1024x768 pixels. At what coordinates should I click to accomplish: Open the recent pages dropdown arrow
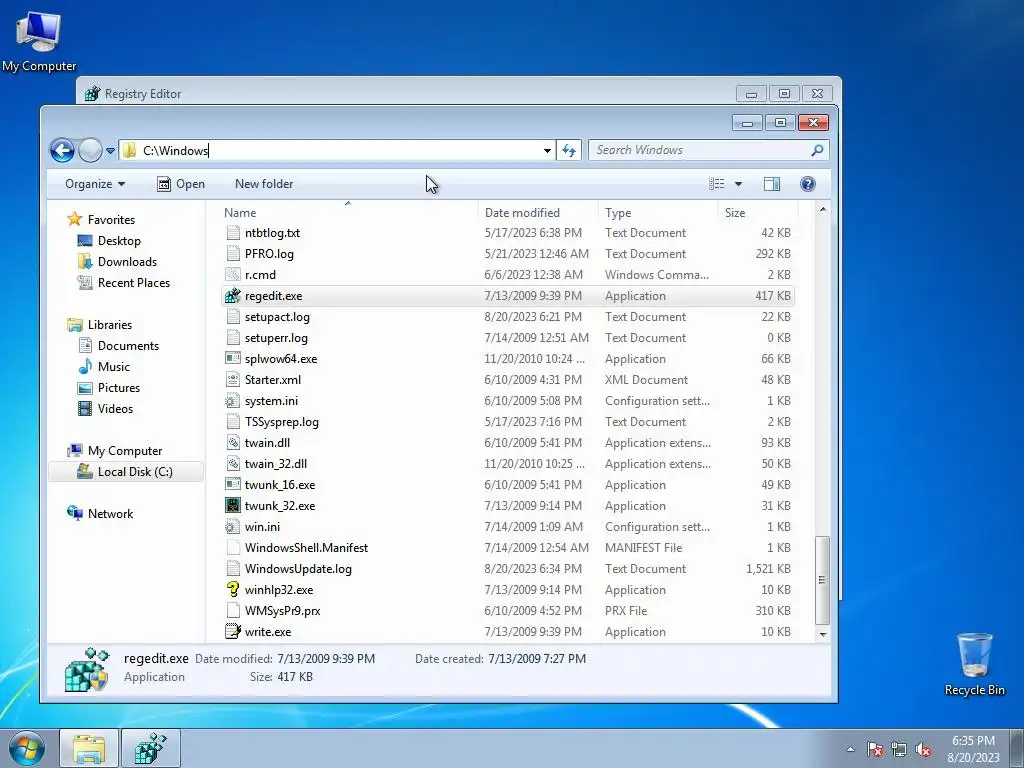[110, 151]
